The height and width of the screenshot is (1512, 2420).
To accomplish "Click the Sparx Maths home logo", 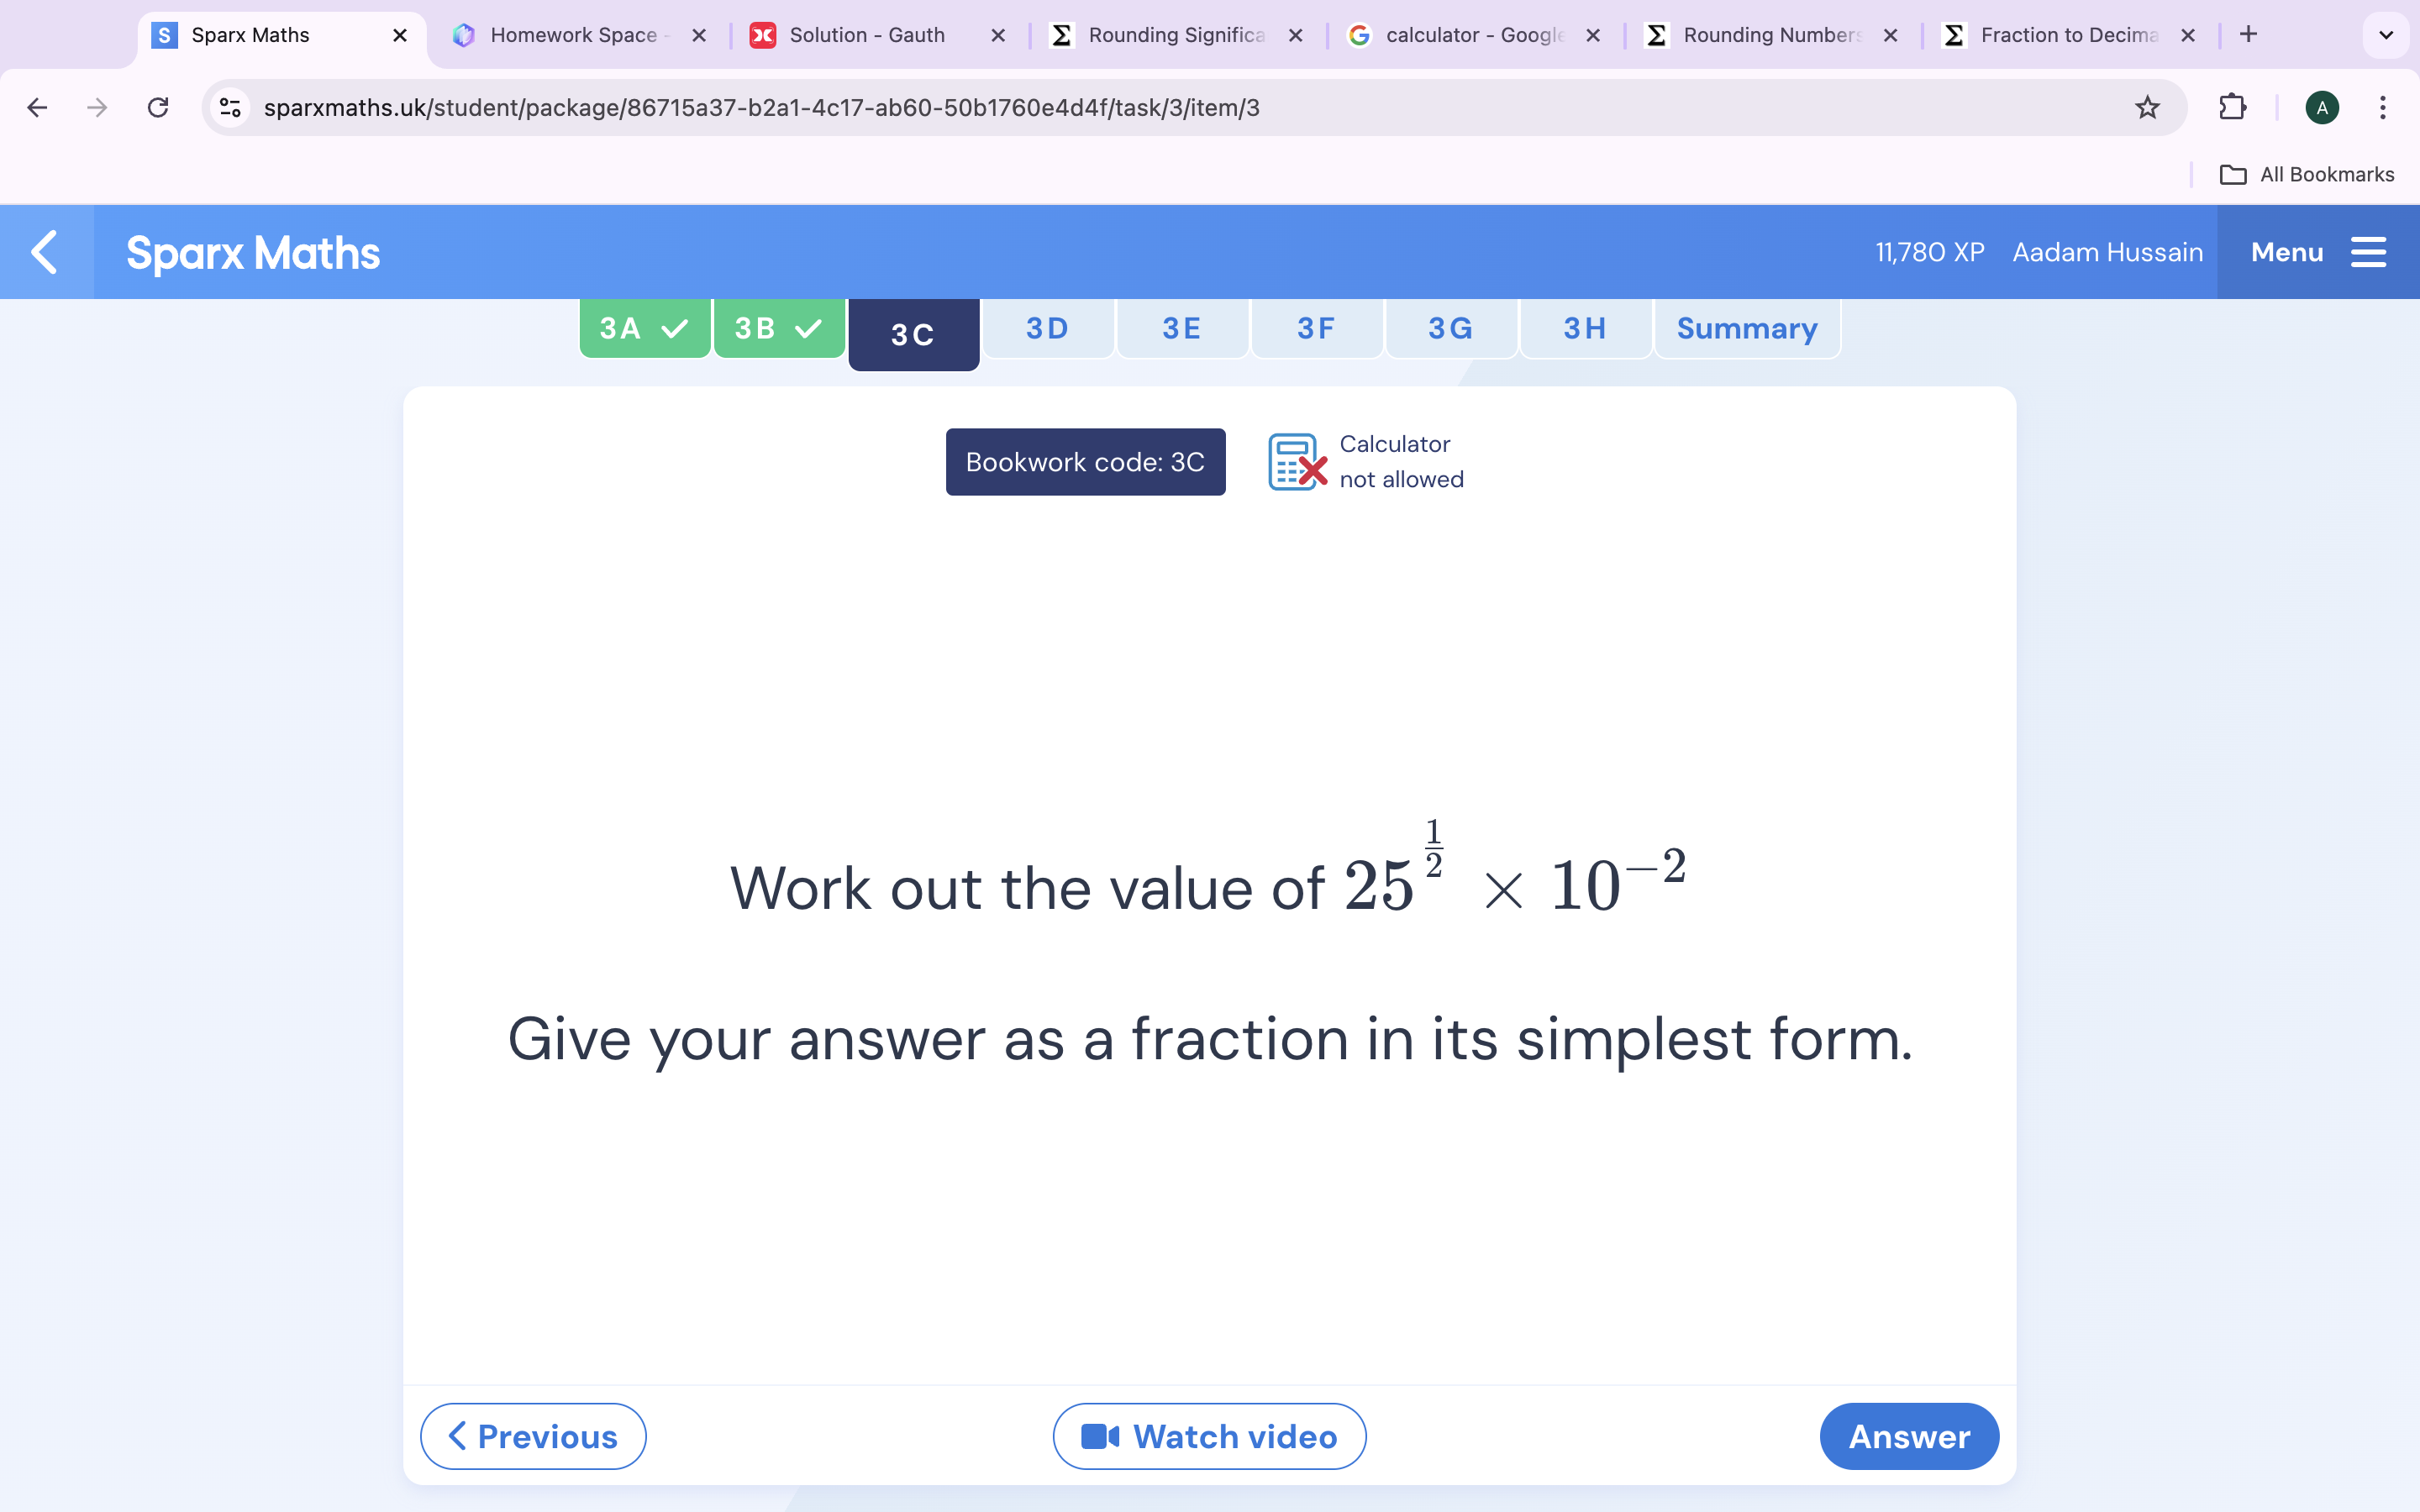I will pos(253,253).
